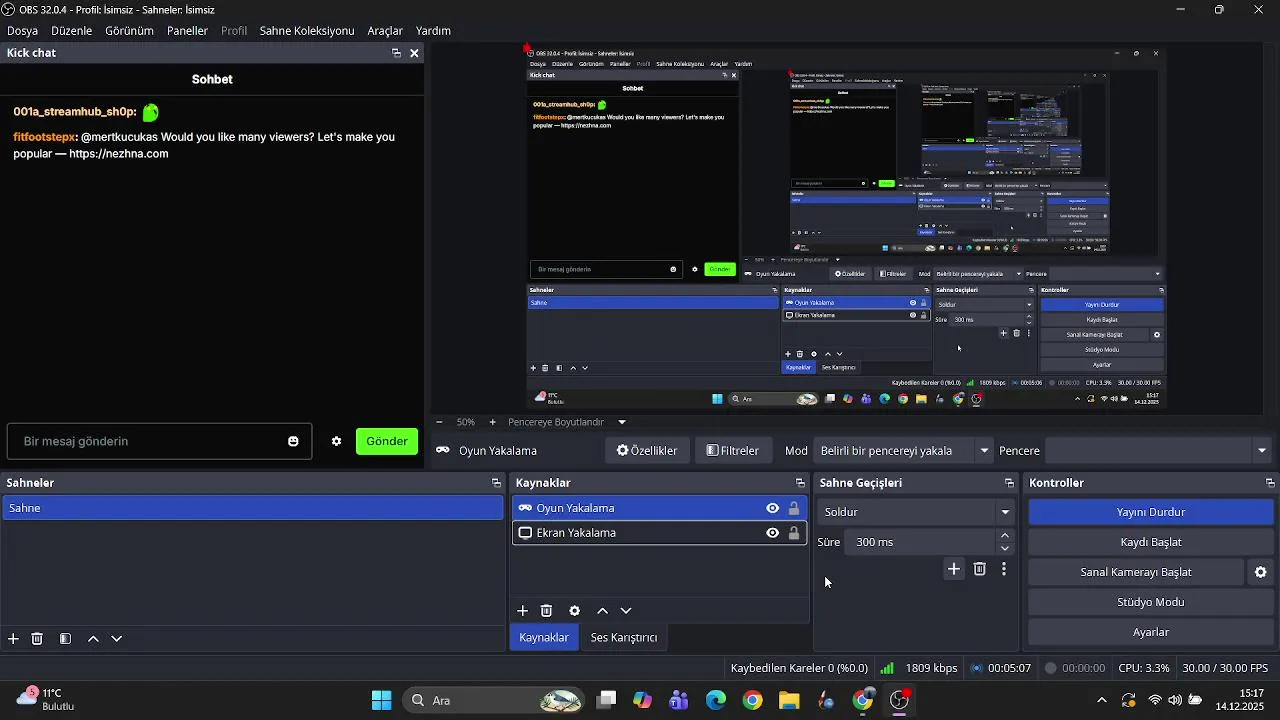Remove selected source in Kaynaklar

[x=546, y=610]
